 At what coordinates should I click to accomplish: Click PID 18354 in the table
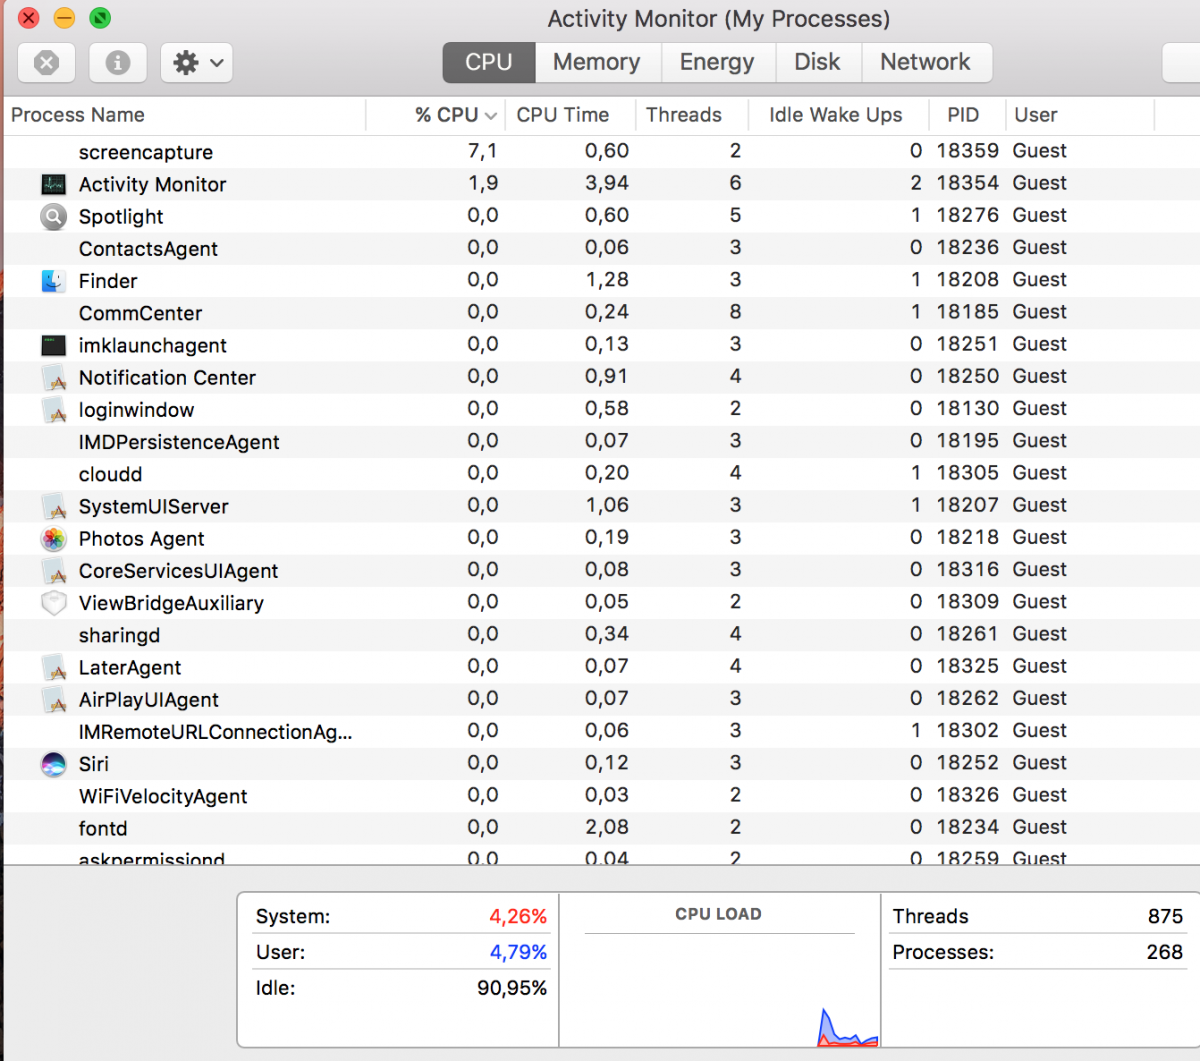pos(967,183)
